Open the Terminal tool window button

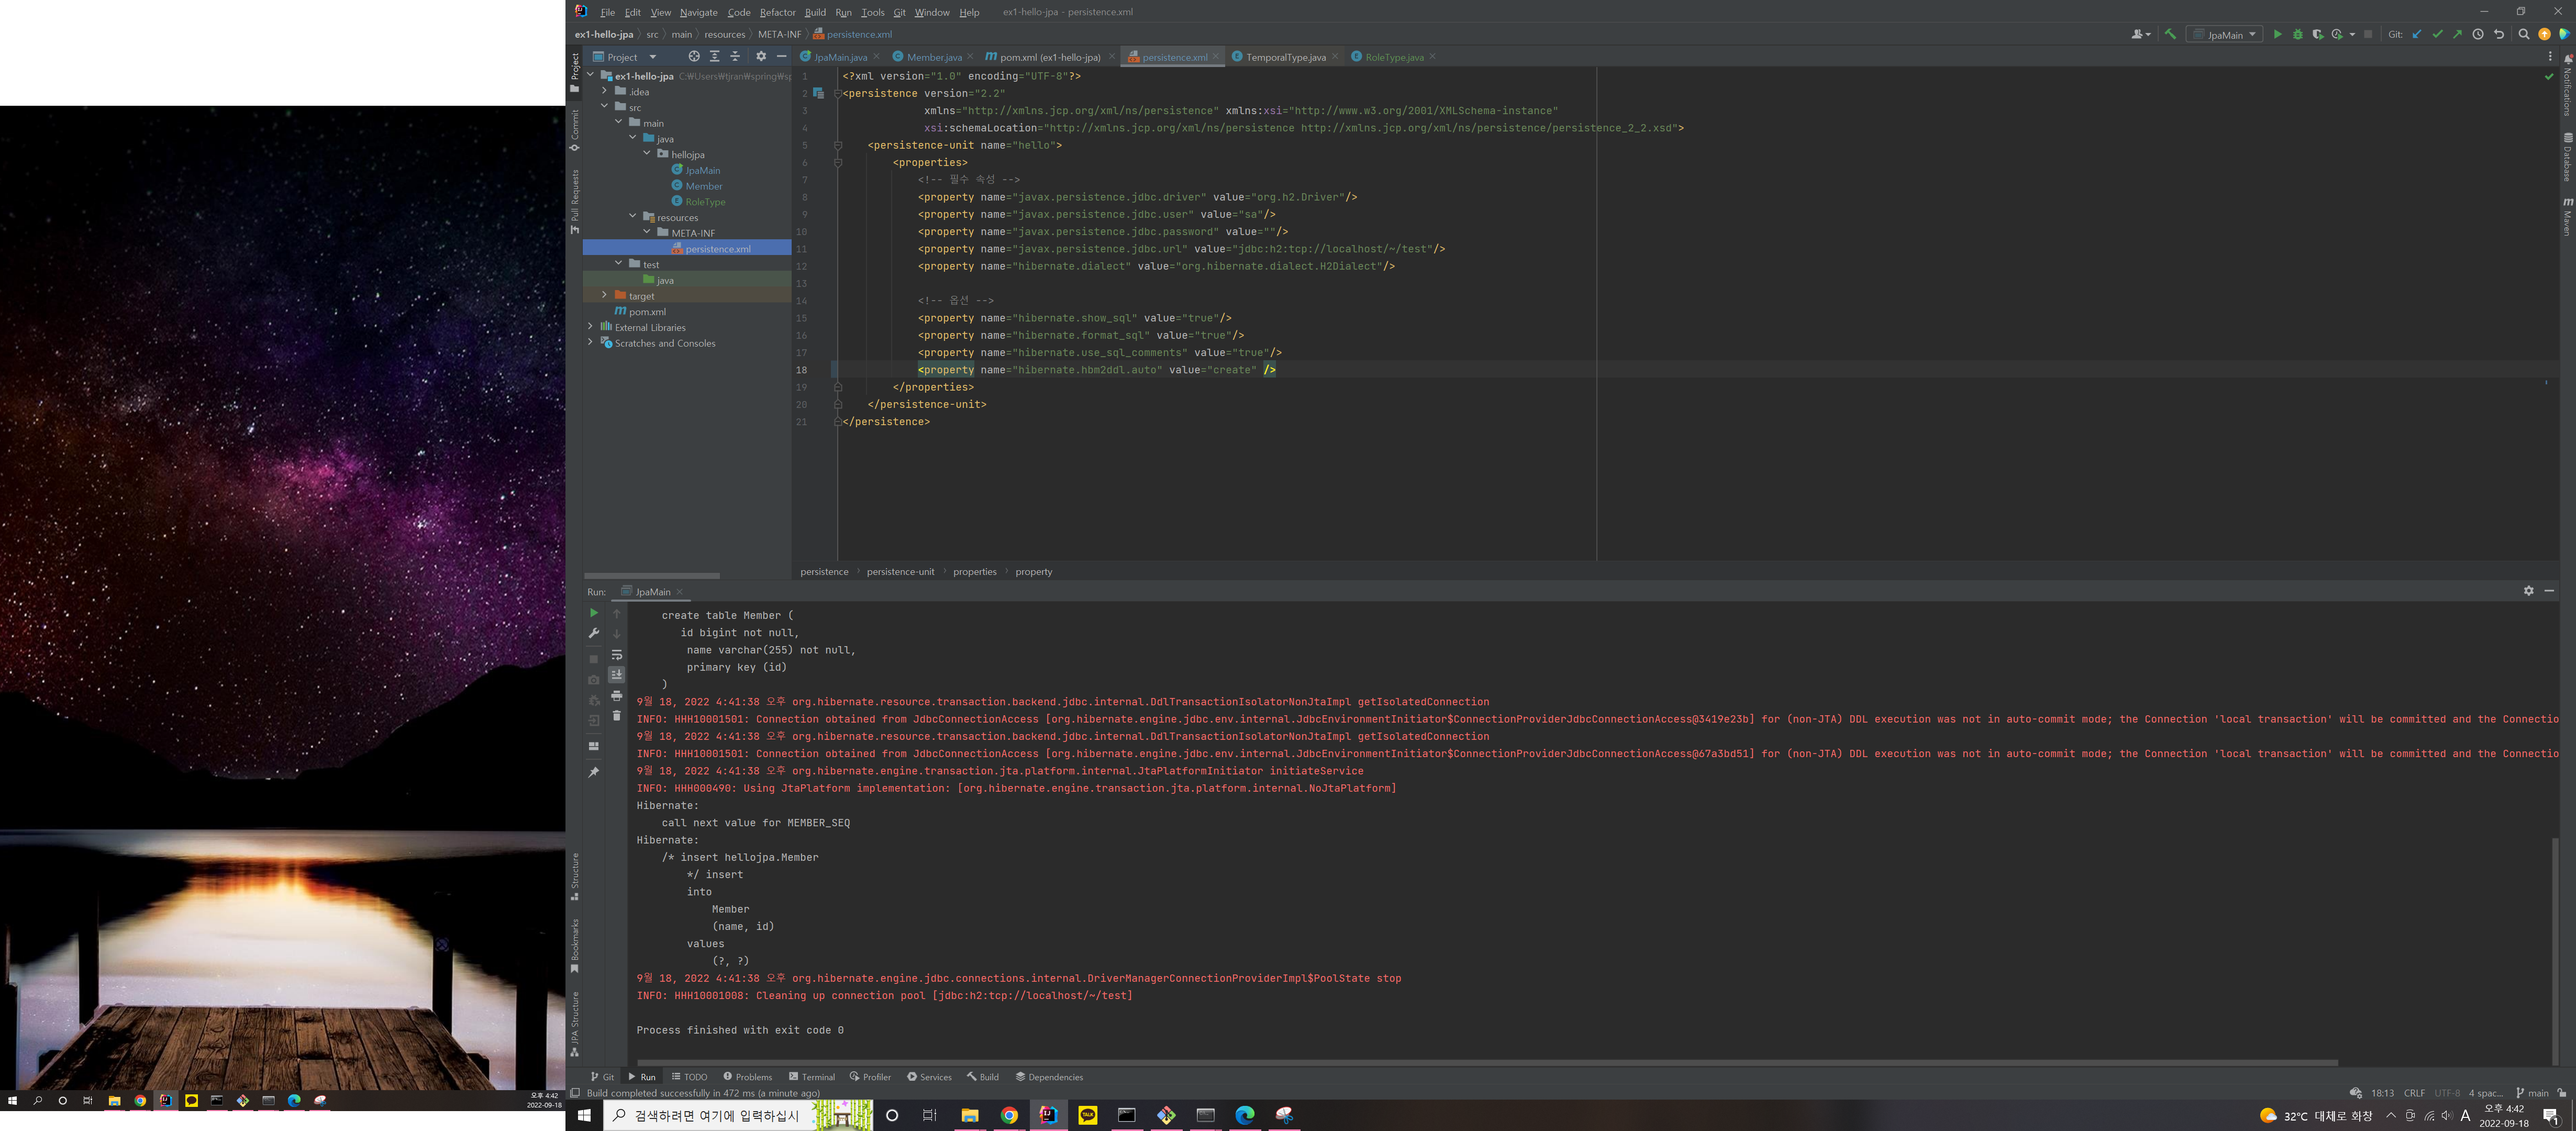pyautogui.click(x=811, y=1077)
